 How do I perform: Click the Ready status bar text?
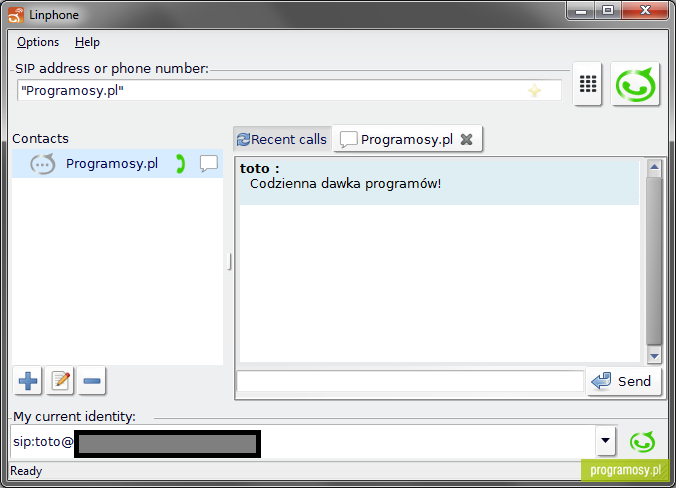coord(26,471)
